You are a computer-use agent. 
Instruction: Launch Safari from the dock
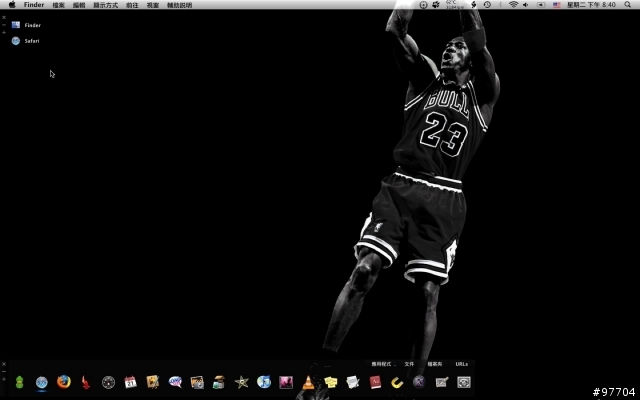click(42, 381)
